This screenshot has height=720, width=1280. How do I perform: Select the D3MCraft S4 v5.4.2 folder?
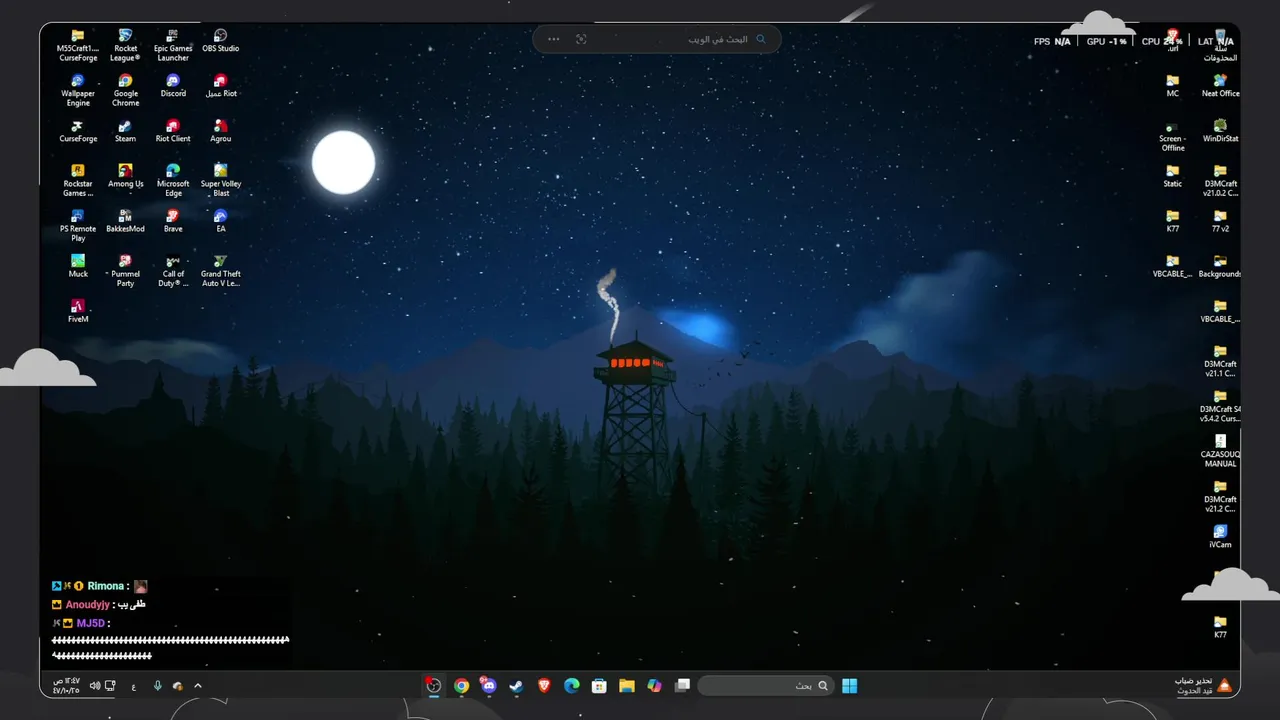pos(1220,405)
